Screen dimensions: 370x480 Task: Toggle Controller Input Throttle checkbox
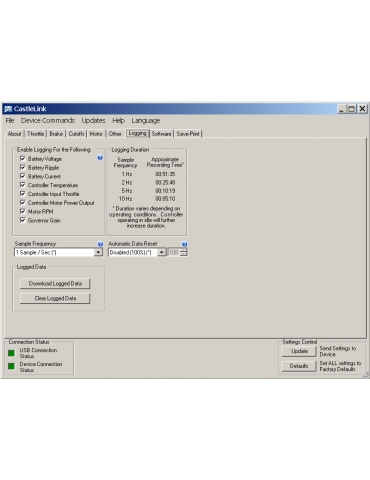(x=23, y=194)
